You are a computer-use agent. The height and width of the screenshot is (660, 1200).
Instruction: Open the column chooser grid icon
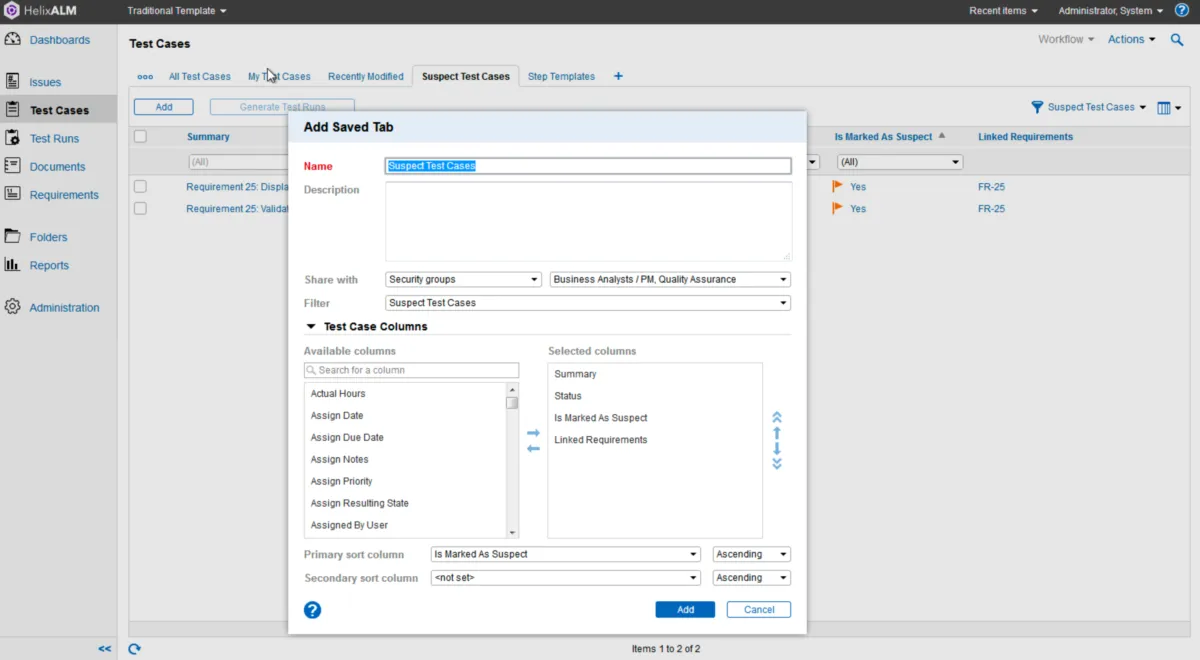(1164, 107)
